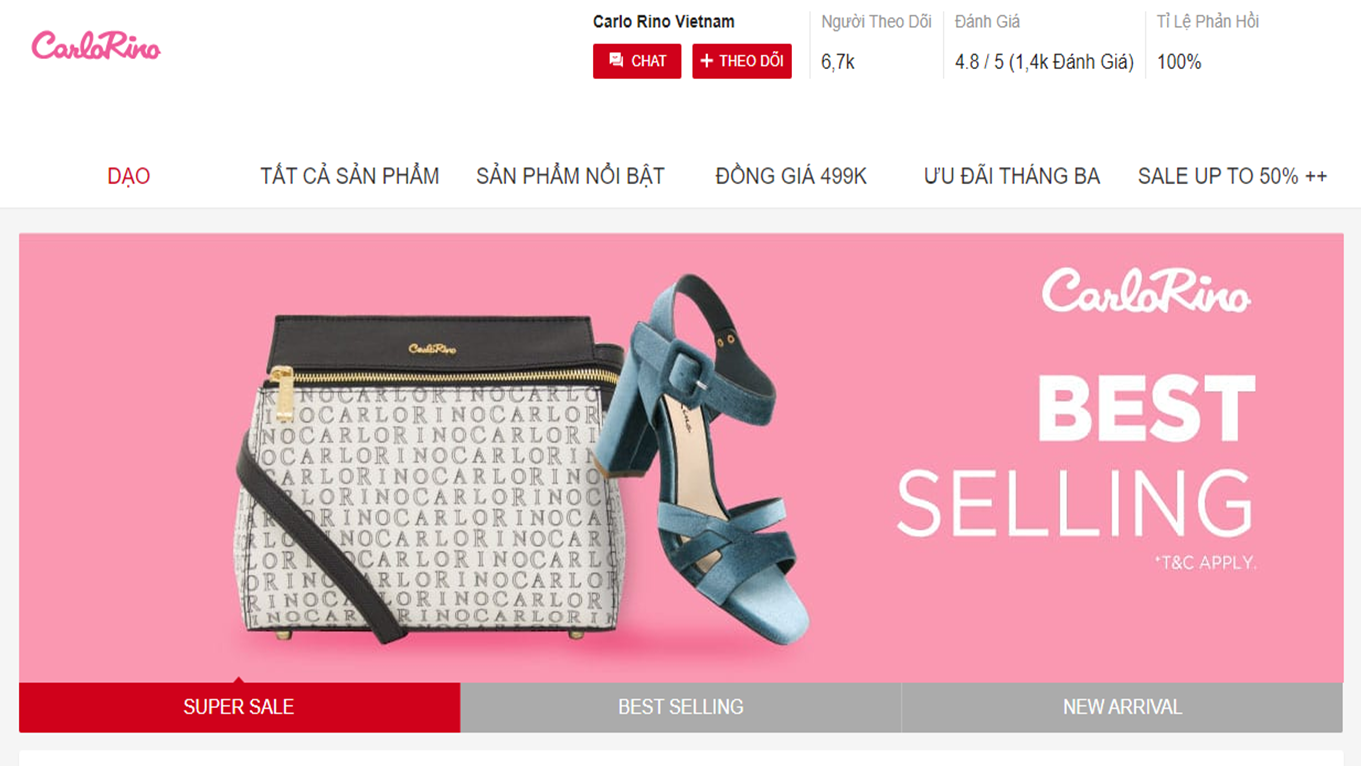Open chat with the shop
Viewport: 1361px width, 766px height.
637,61
